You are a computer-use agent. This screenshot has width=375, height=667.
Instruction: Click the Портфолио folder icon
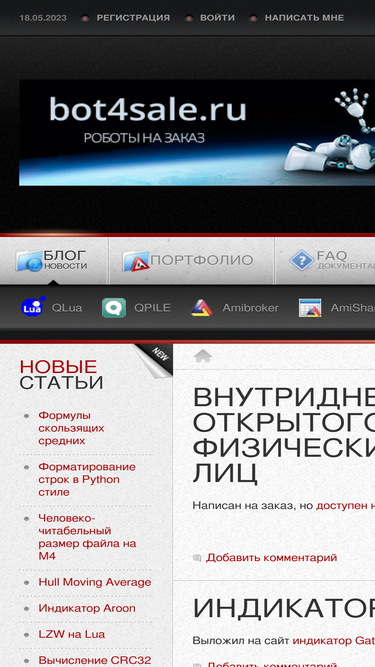click(x=136, y=261)
